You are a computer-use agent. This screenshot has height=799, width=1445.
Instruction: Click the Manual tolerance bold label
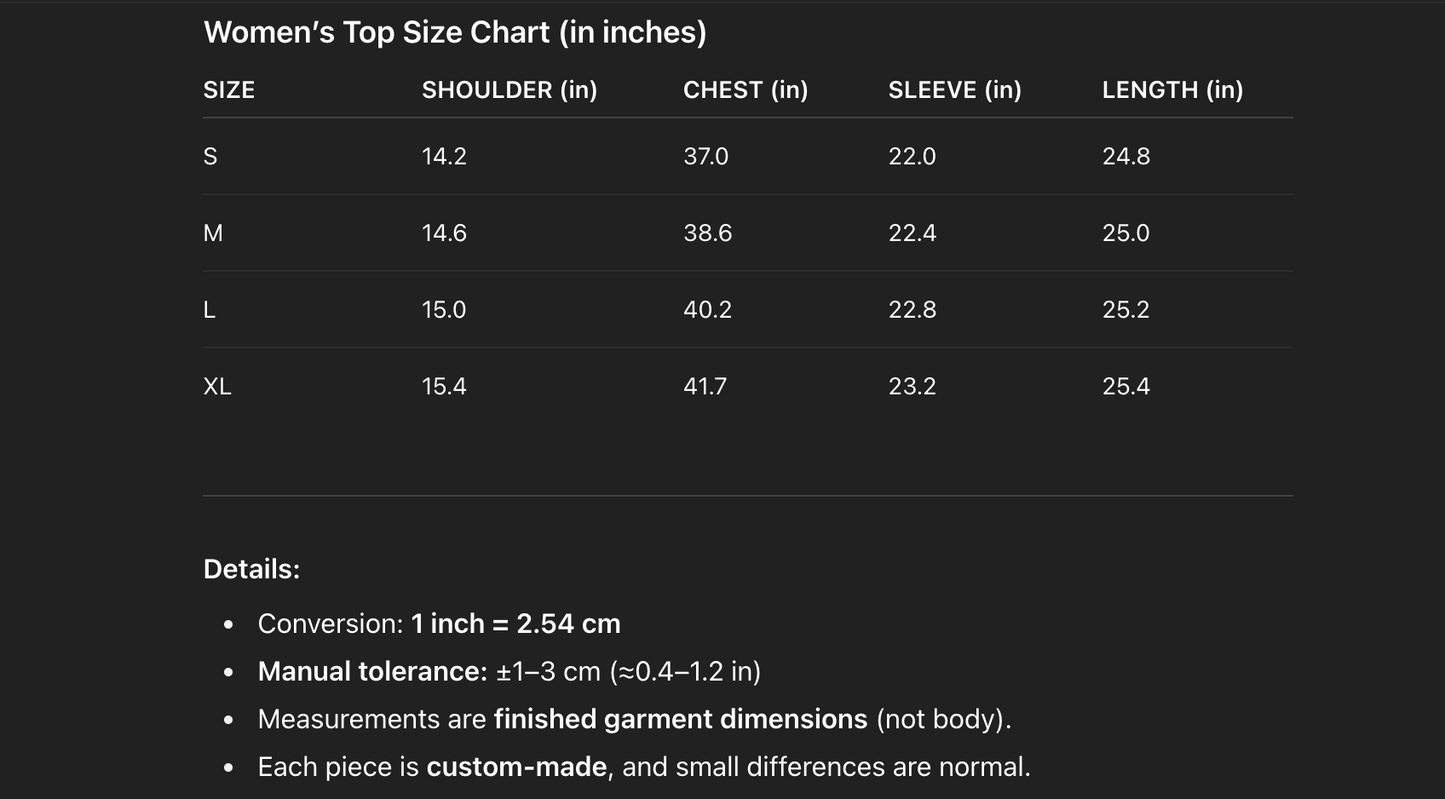372,671
